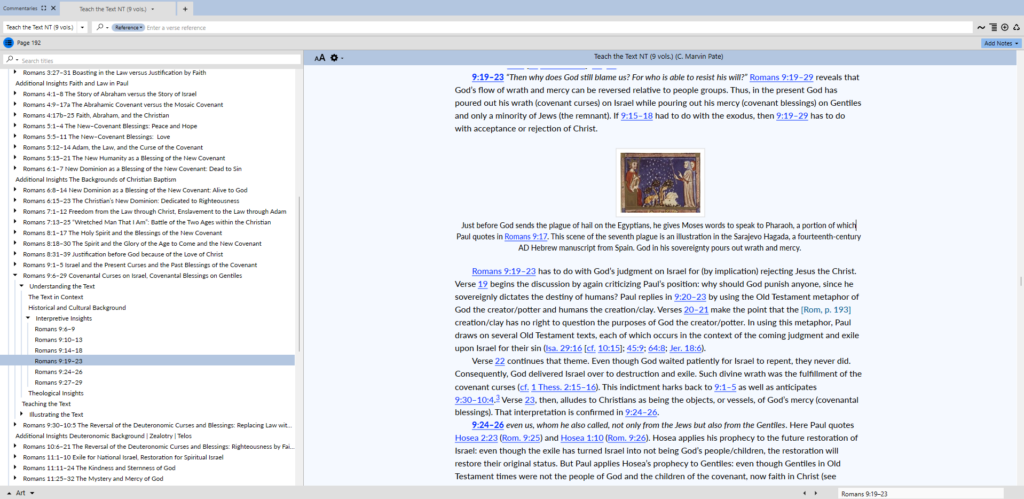This screenshot has width=1024, height=499.
Task: Follow the bold 9:19–23 heading link
Action: (487, 77)
